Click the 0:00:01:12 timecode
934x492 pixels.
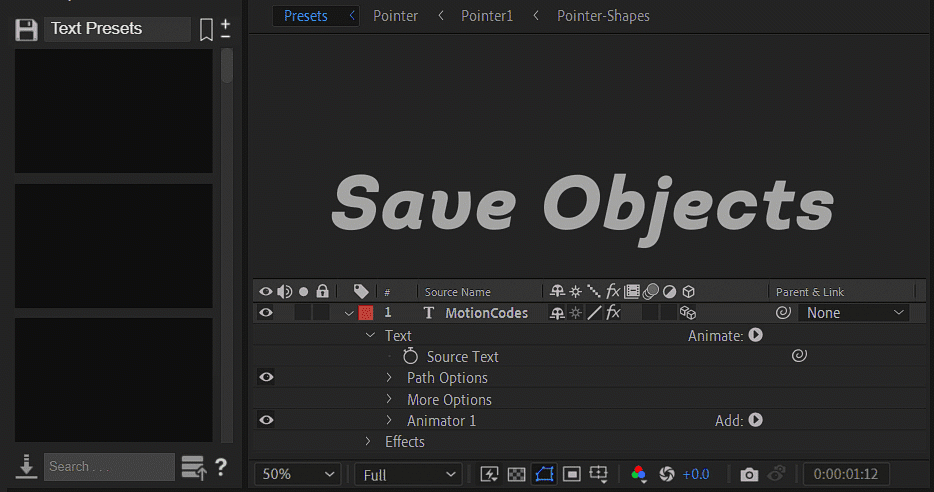[x=846, y=474]
